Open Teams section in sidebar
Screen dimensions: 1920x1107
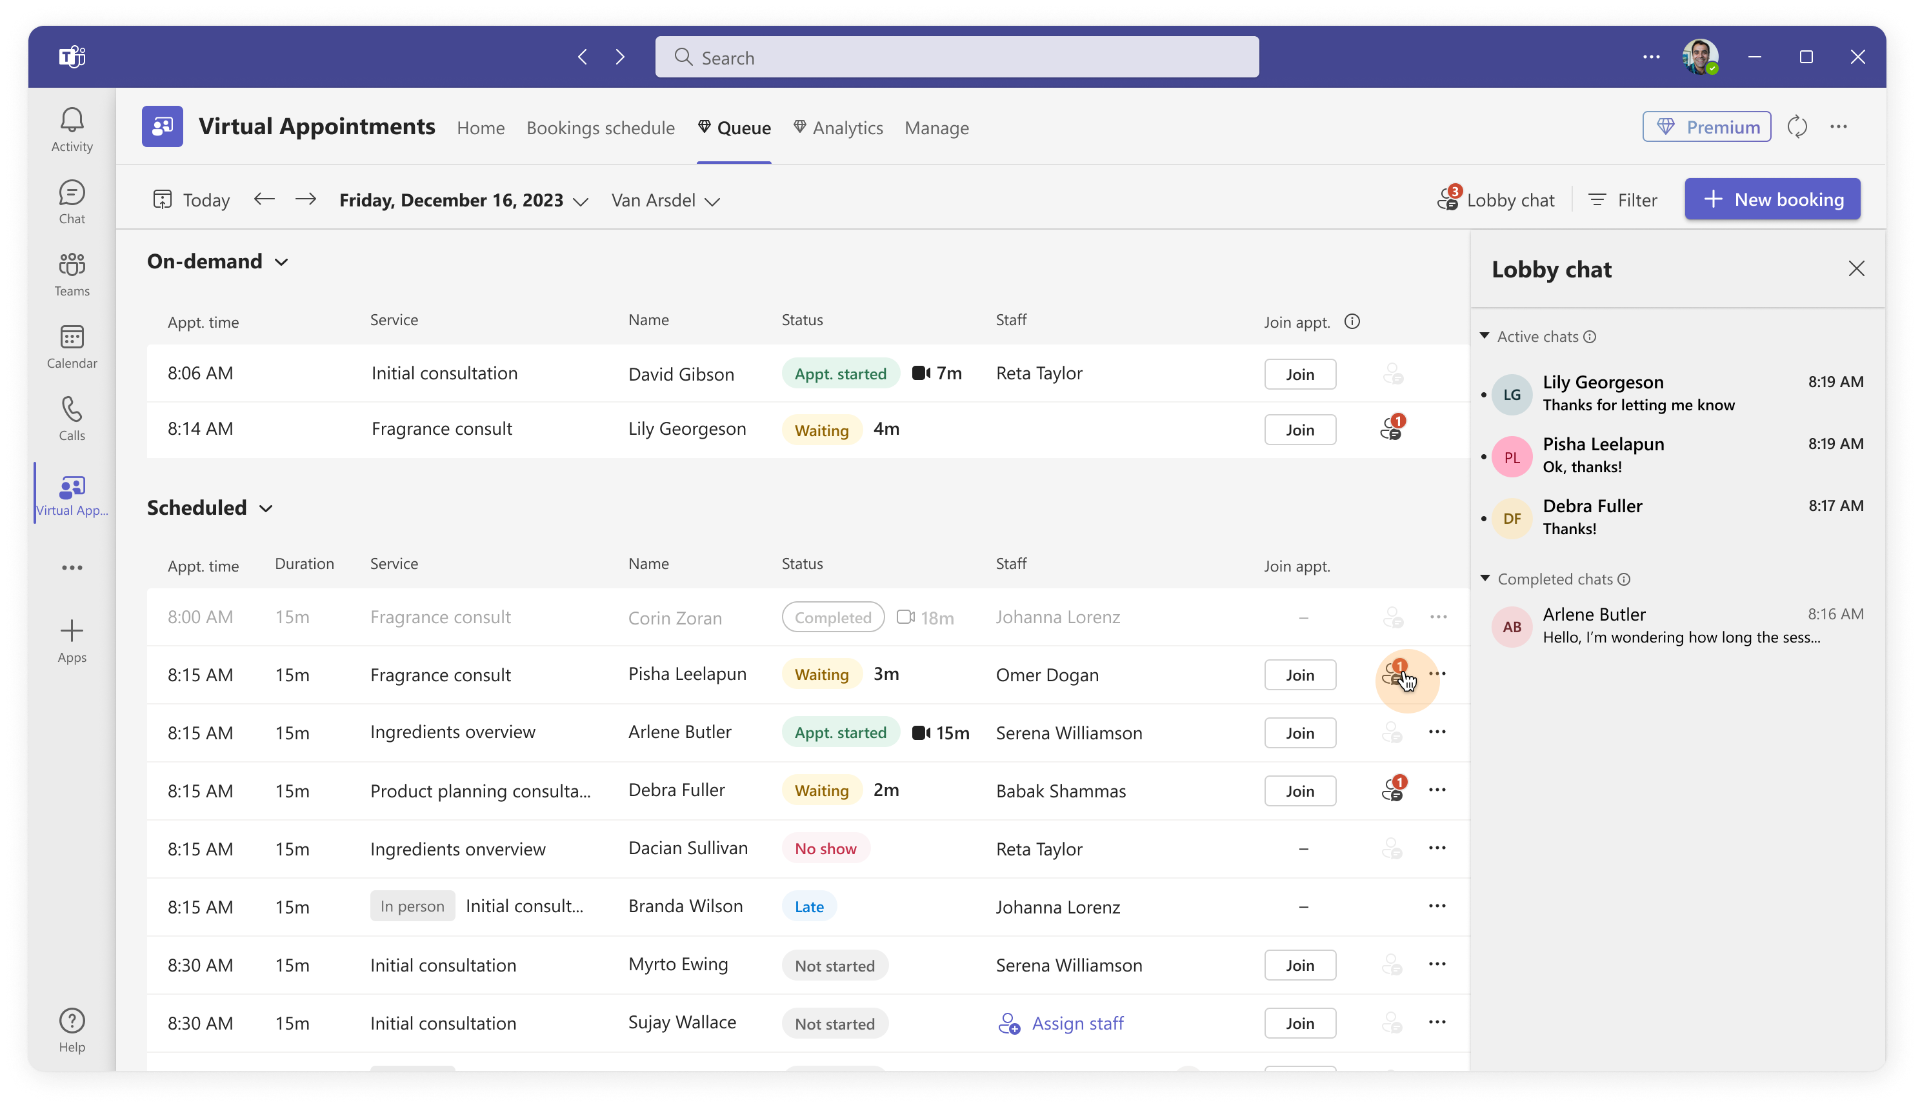(72, 275)
